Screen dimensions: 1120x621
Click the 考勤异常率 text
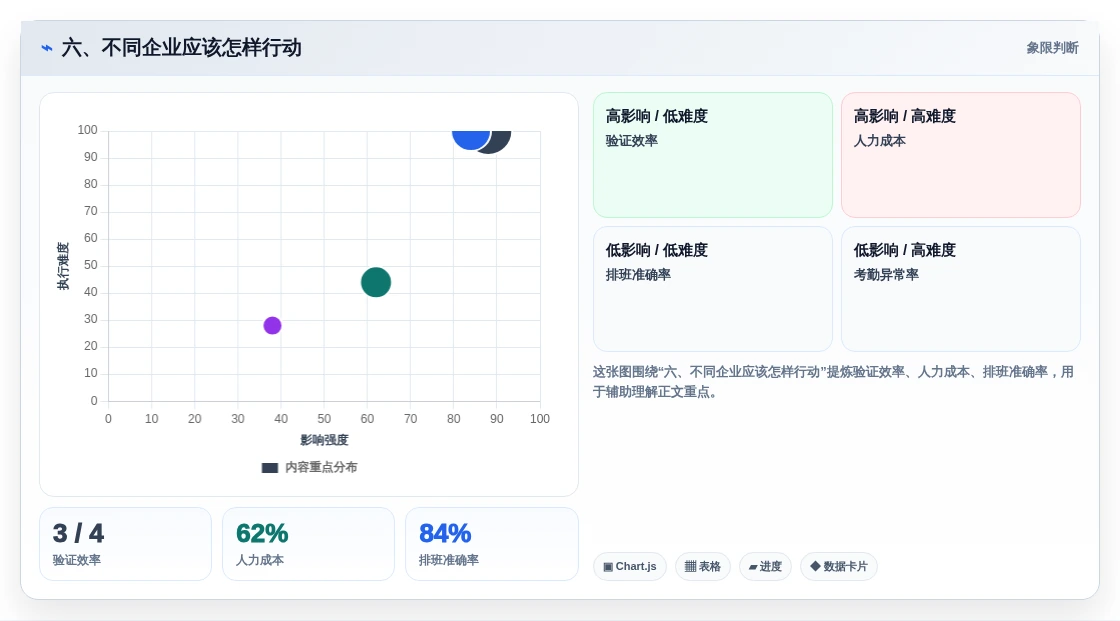coord(886,274)
